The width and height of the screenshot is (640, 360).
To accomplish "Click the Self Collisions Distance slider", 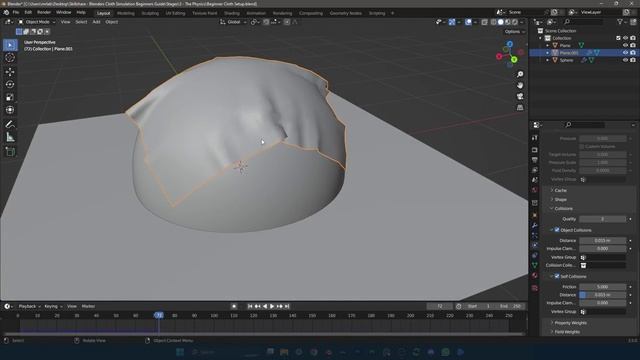I will click(602, 295).
